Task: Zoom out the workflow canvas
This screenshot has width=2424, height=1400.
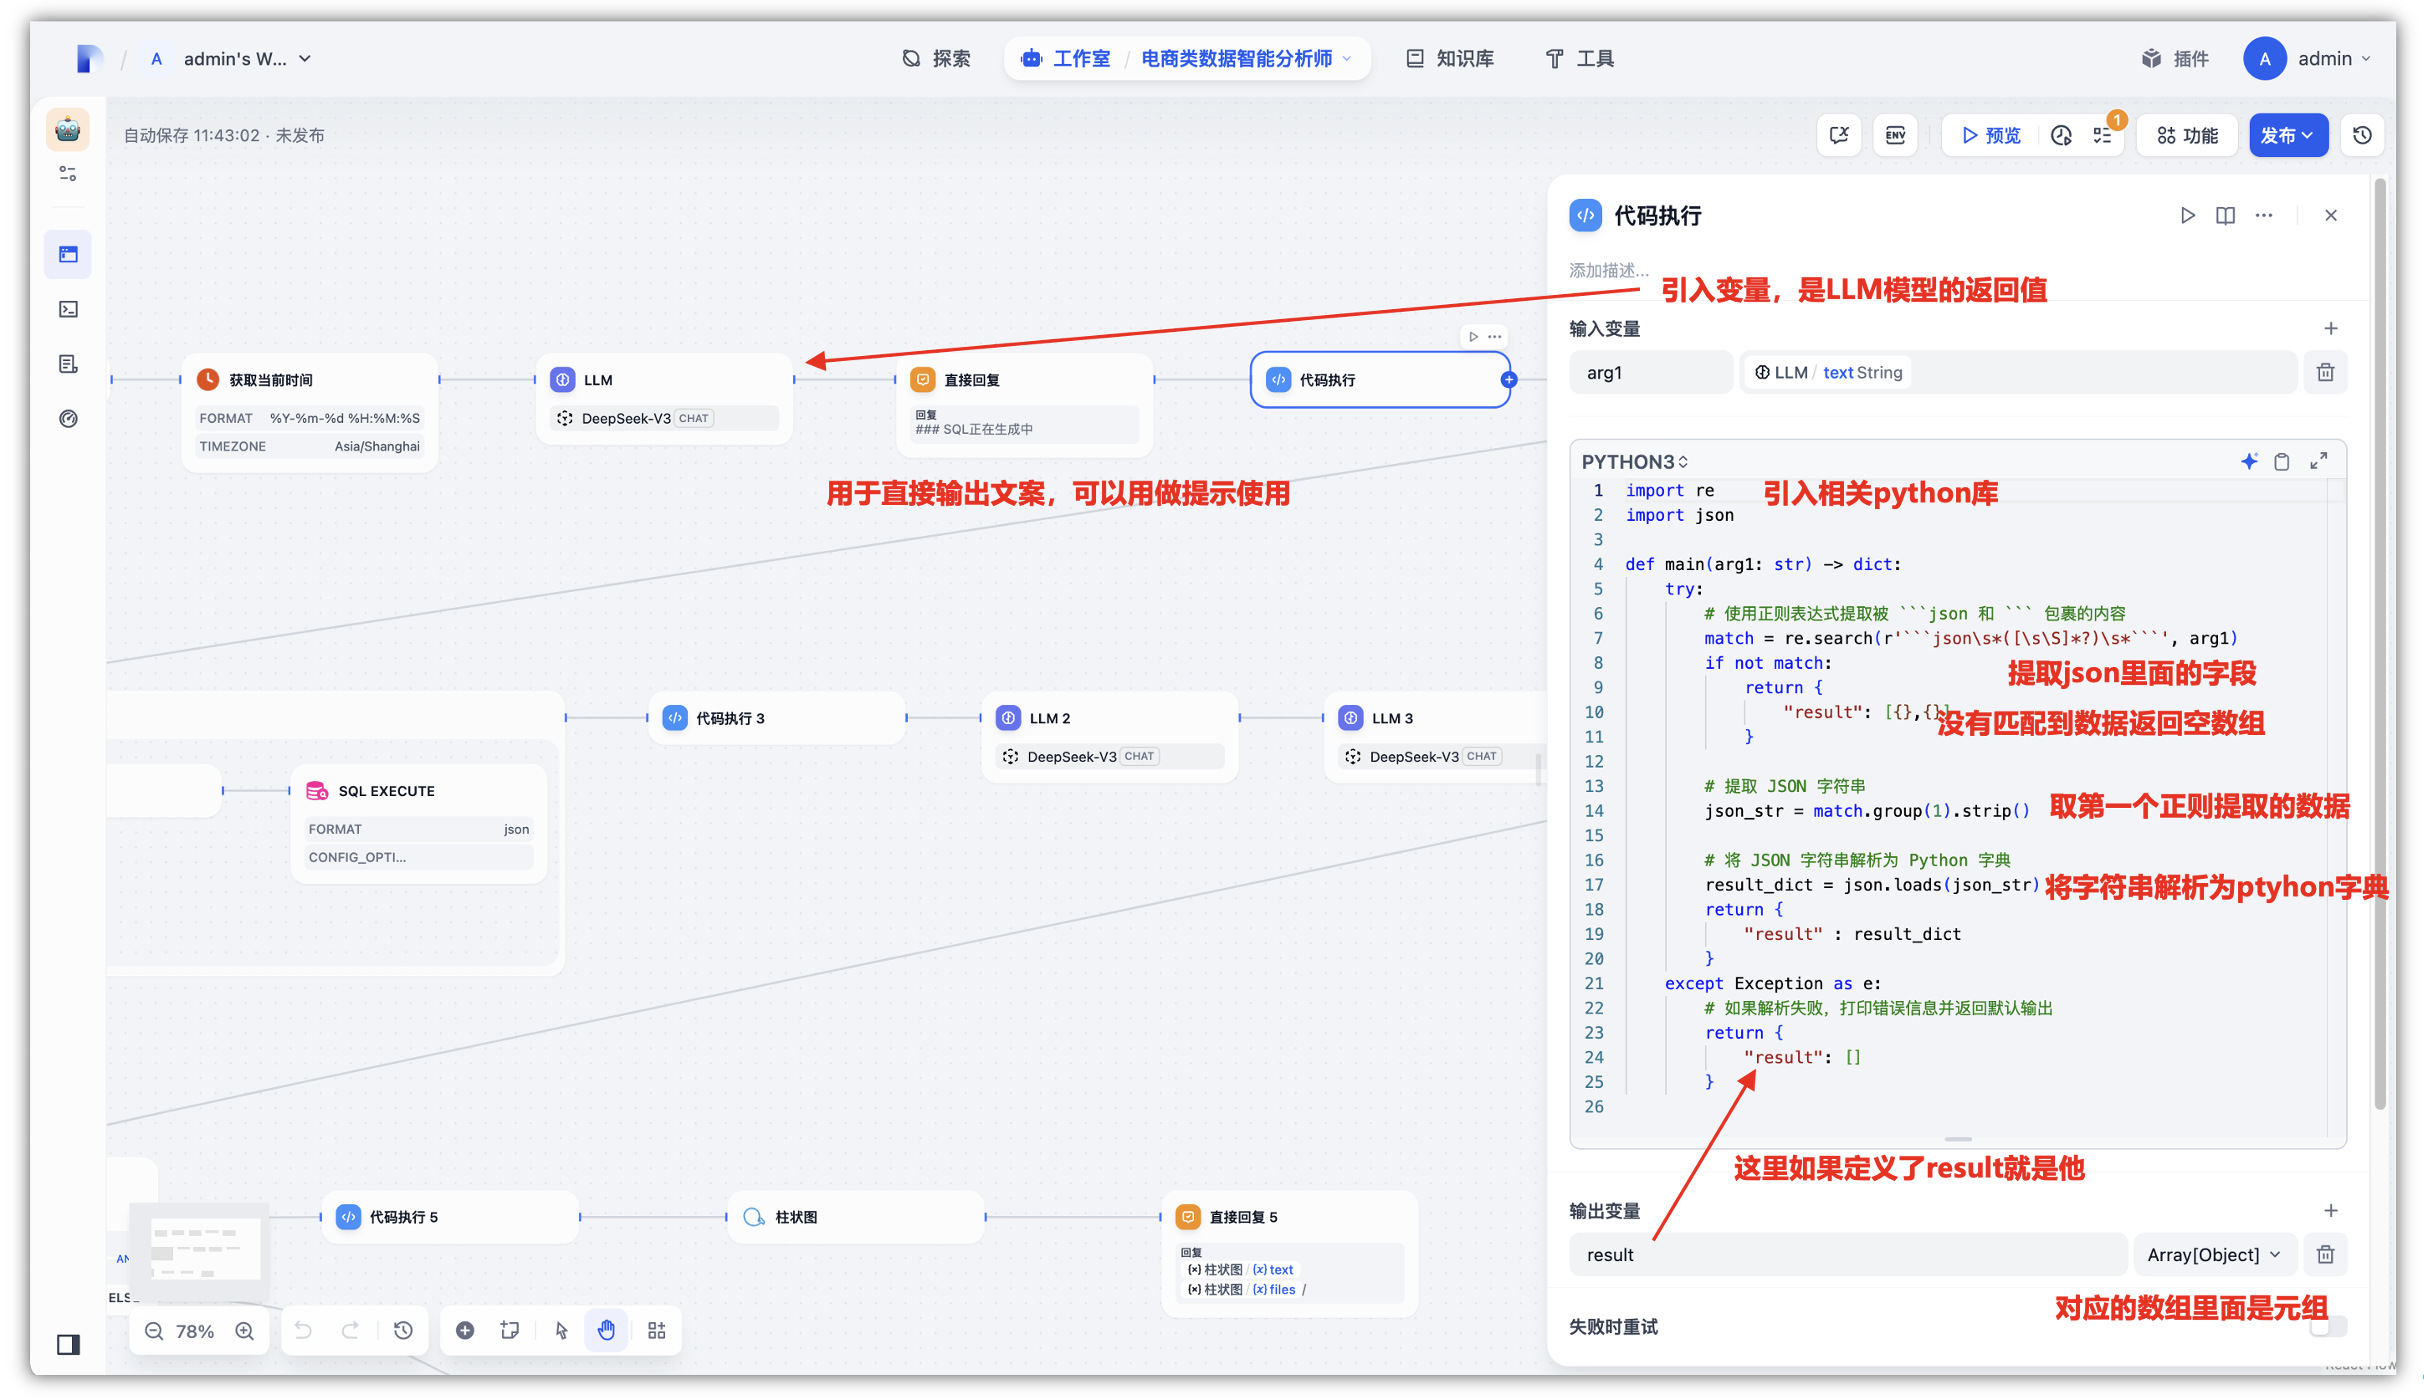Action: pos(154,1331)
